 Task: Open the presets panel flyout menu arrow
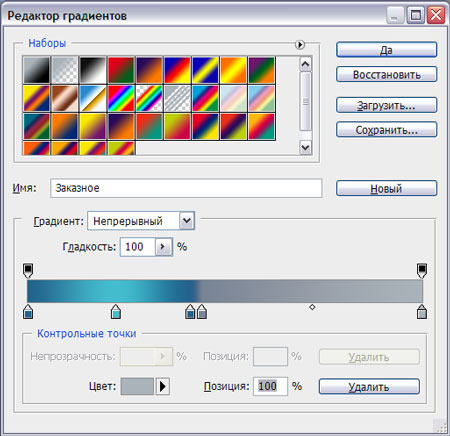[x=300, y=44]
